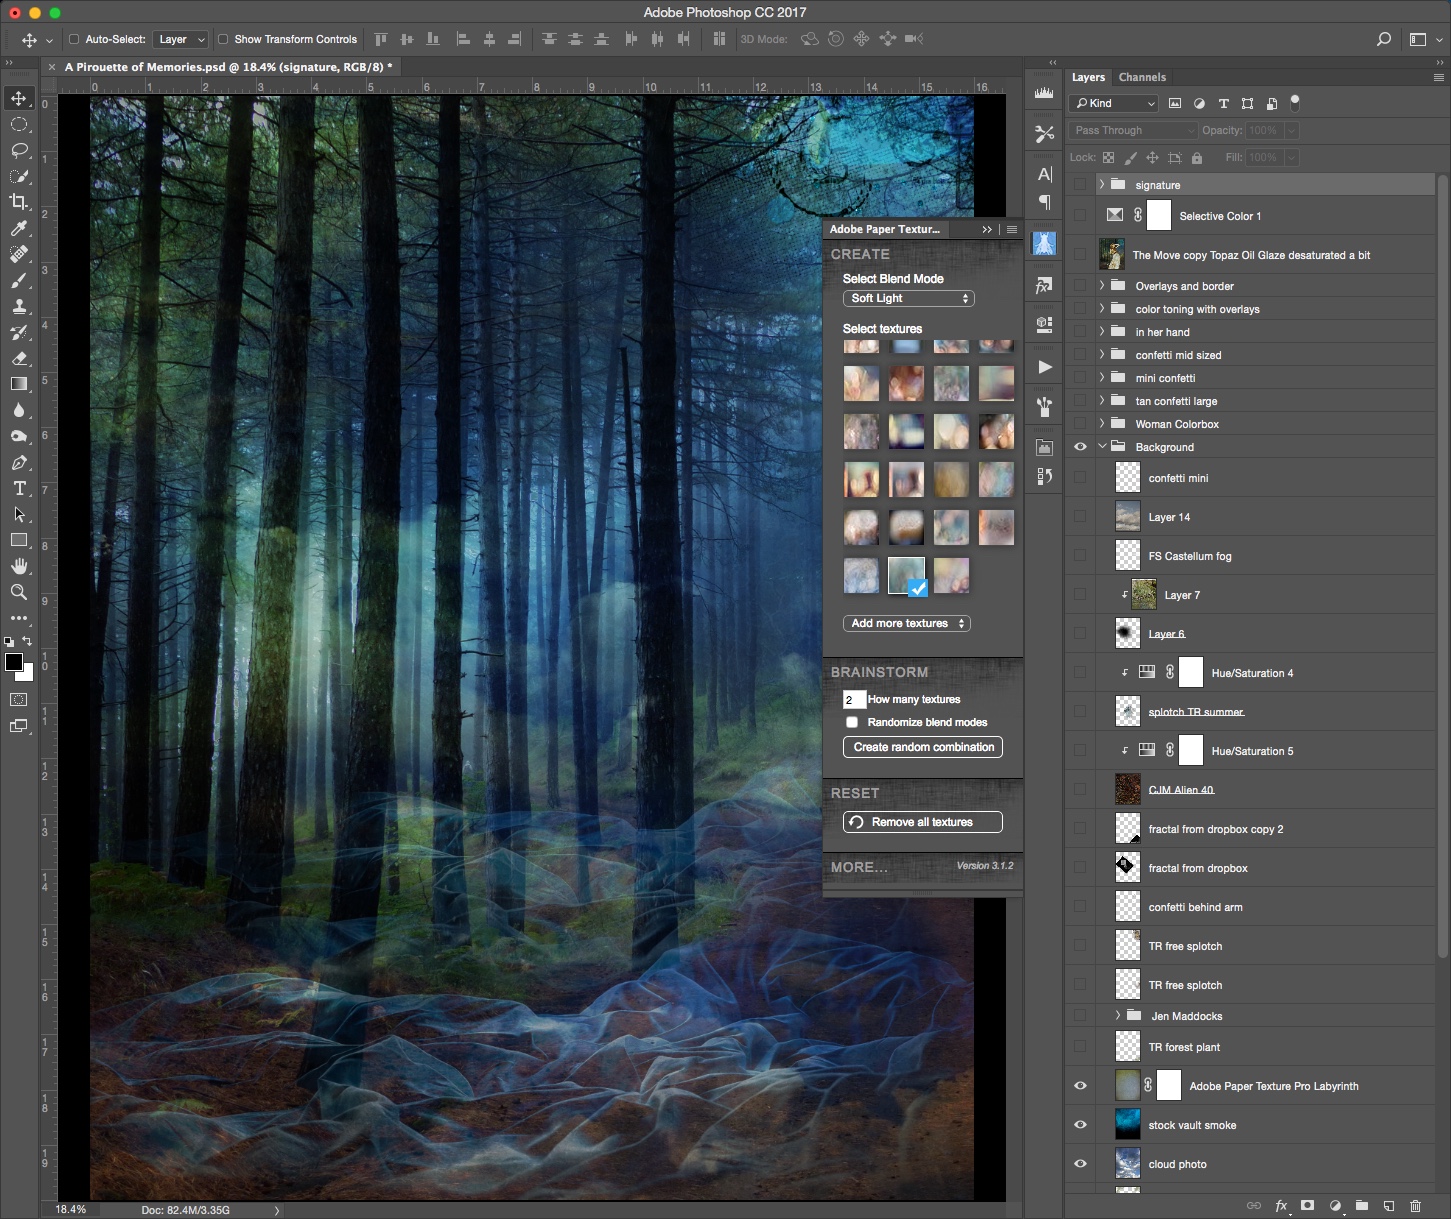The width and height of the screenshot is (1451, 1219).
Task: Open the Soft Light blend mode dropdown
Action: pos(908,298)
